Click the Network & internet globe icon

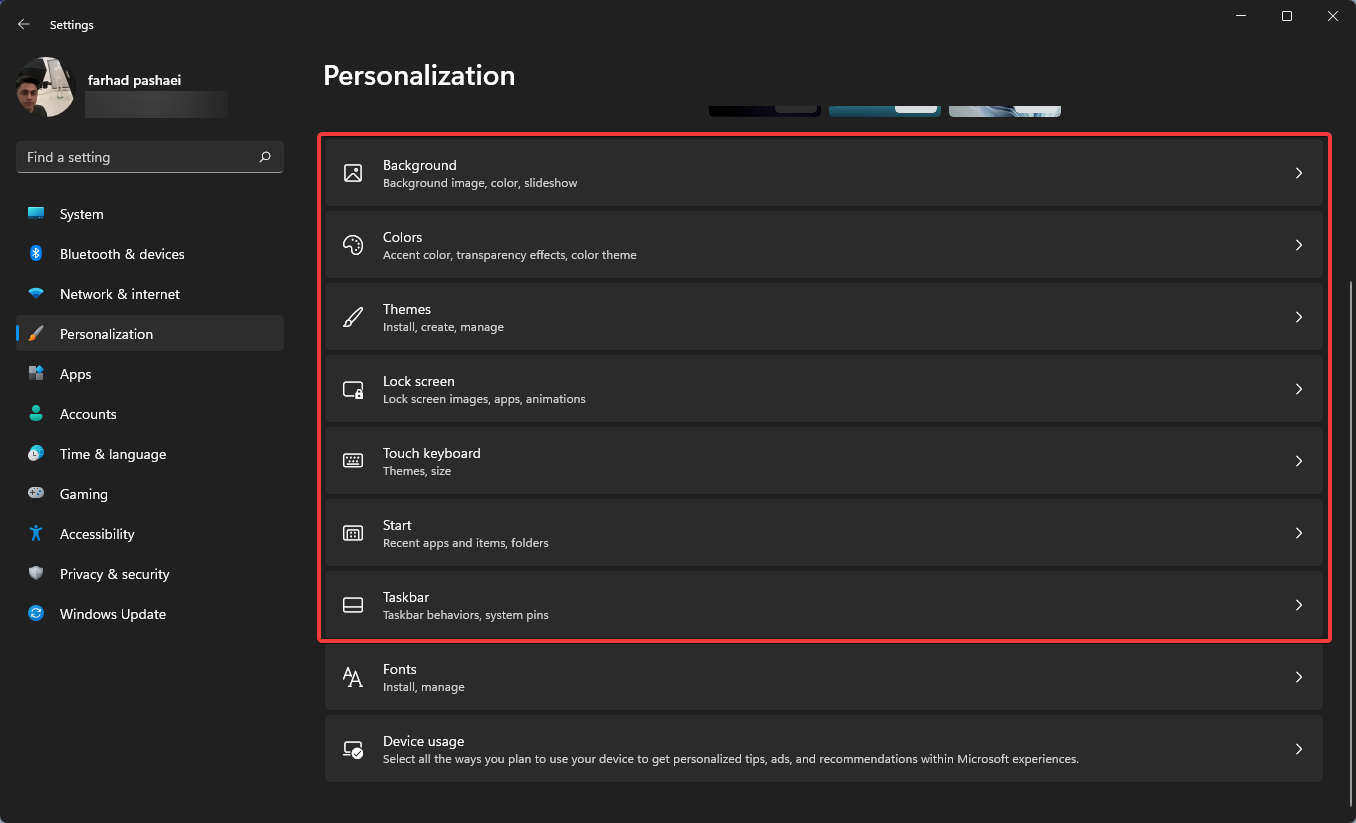click(x=36, y=294)
